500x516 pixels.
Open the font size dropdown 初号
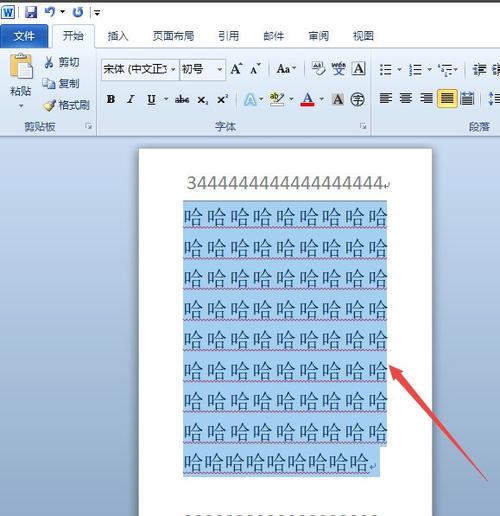203,69
